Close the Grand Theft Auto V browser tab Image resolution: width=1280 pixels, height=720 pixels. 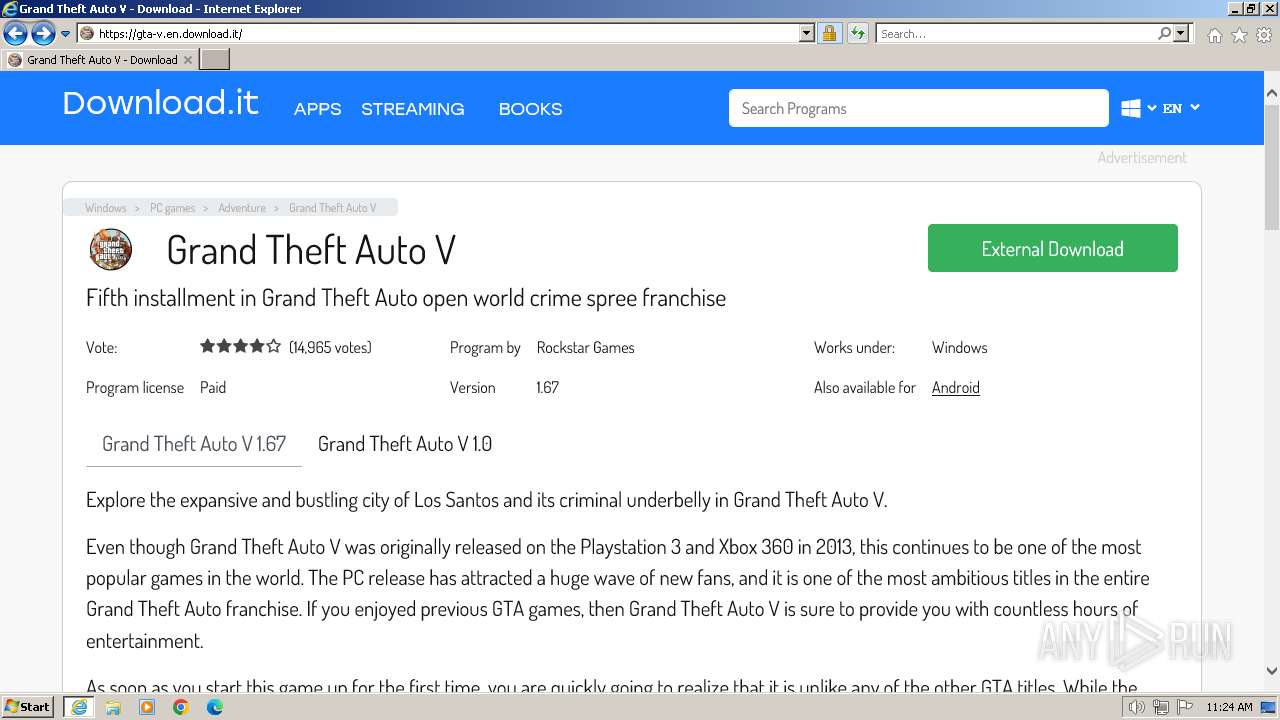pyautogui.click(x=188, y=60)
